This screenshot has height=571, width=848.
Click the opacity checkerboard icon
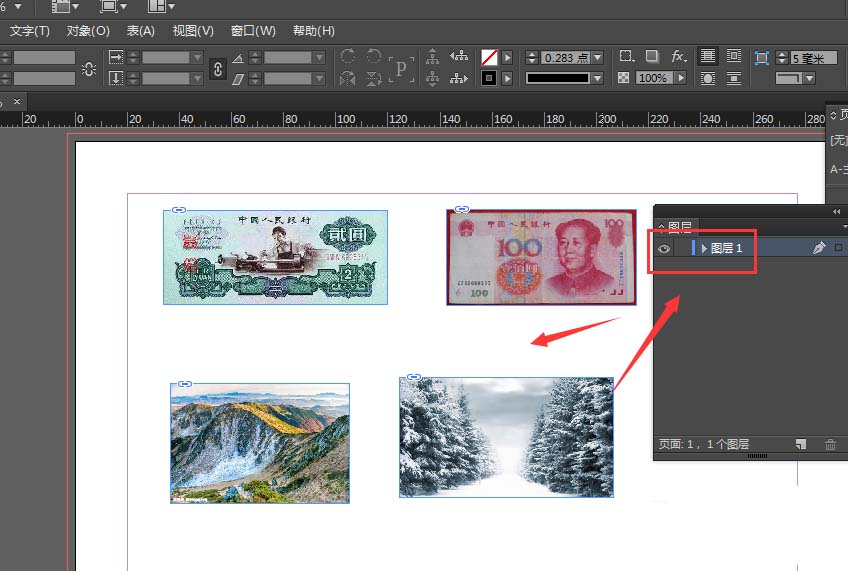624,78
